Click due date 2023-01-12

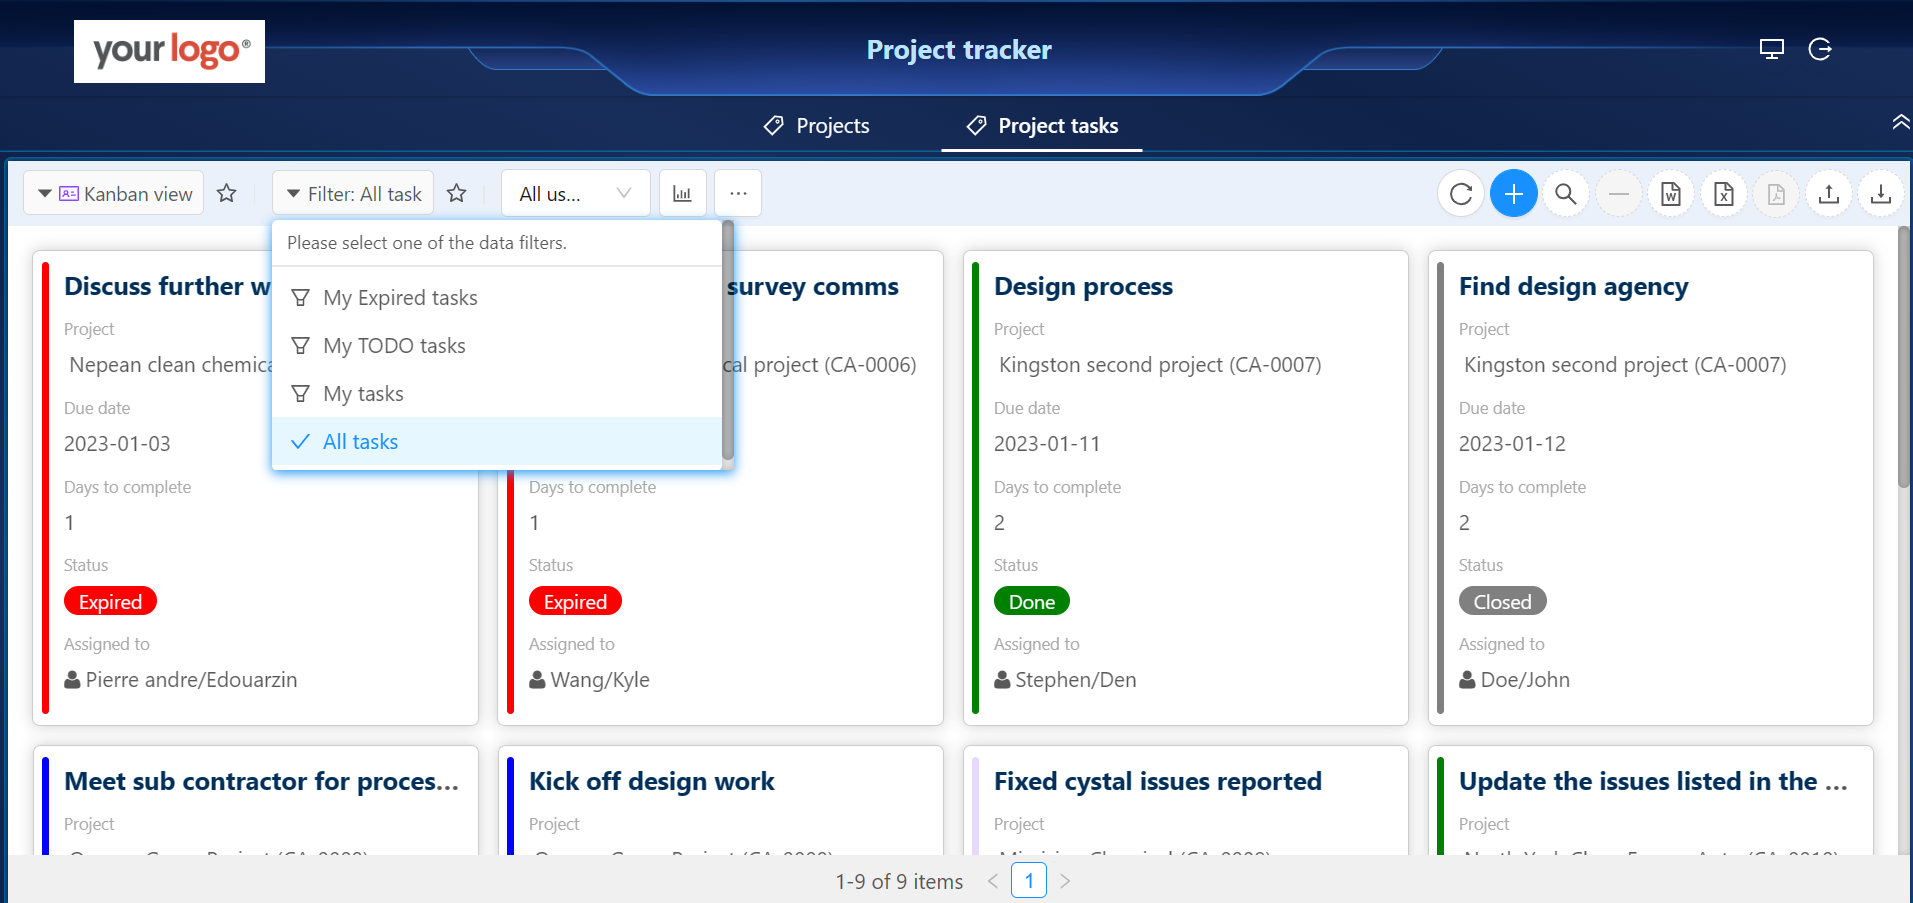point(1512,444)
